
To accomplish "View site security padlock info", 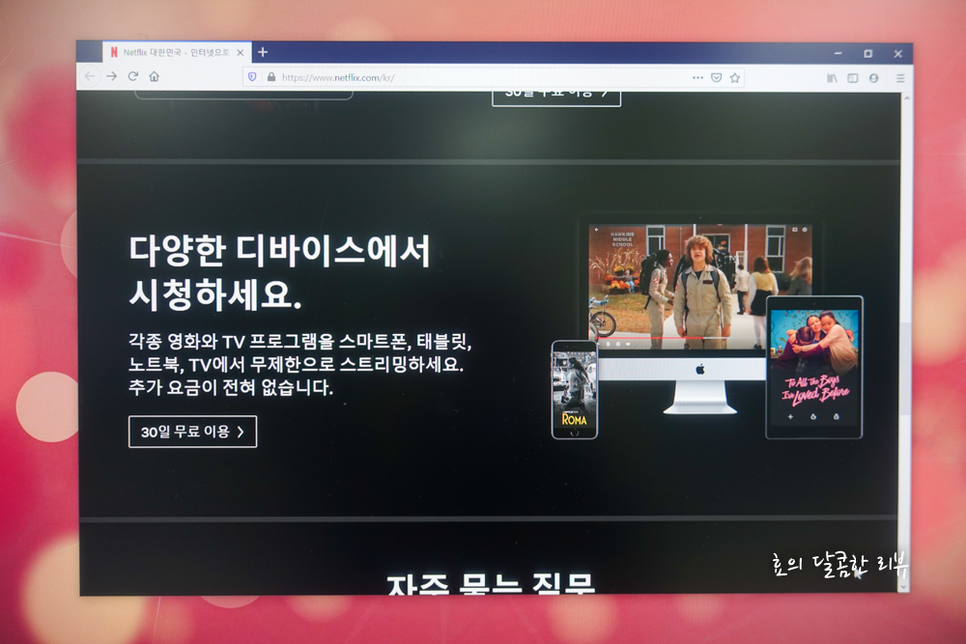I will point(271,77).
